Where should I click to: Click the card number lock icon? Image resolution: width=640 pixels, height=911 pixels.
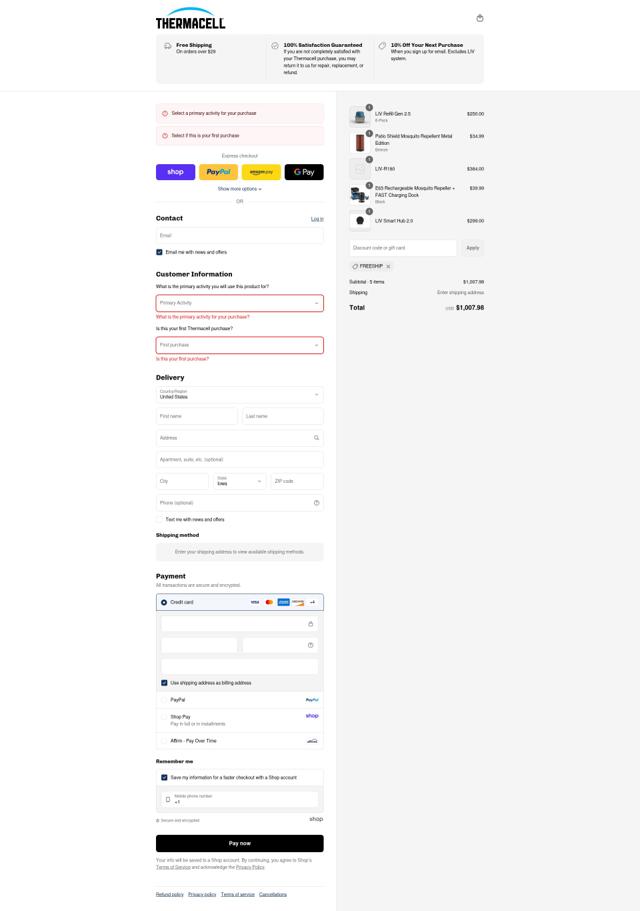(x=311, y=624)
